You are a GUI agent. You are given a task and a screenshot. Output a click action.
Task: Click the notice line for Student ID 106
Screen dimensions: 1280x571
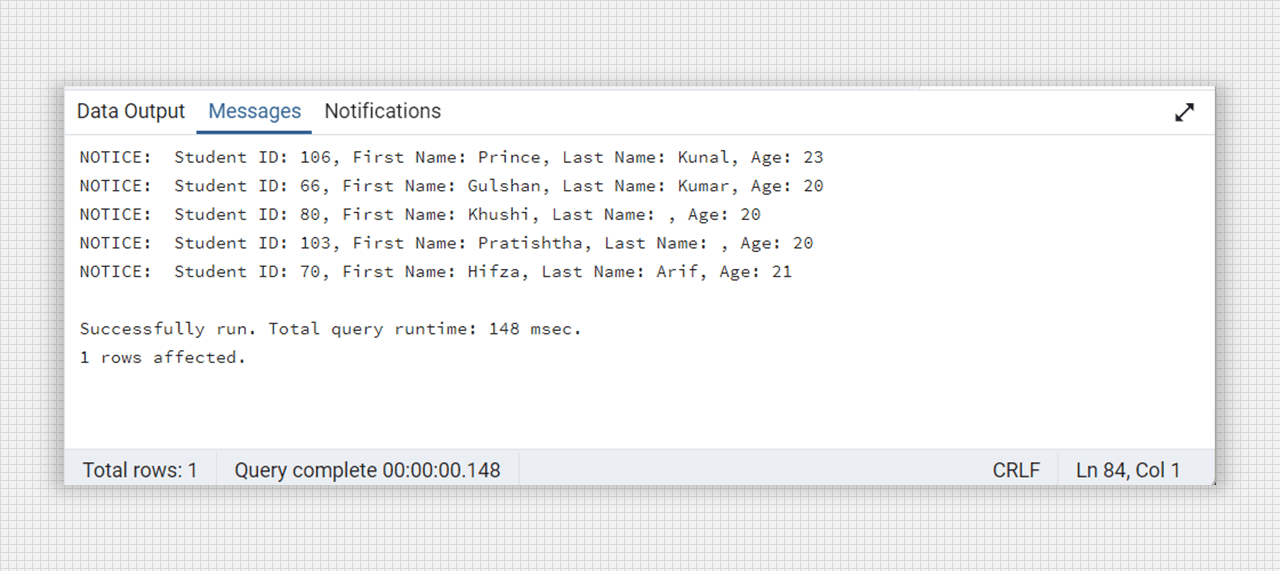pos(451,157)
